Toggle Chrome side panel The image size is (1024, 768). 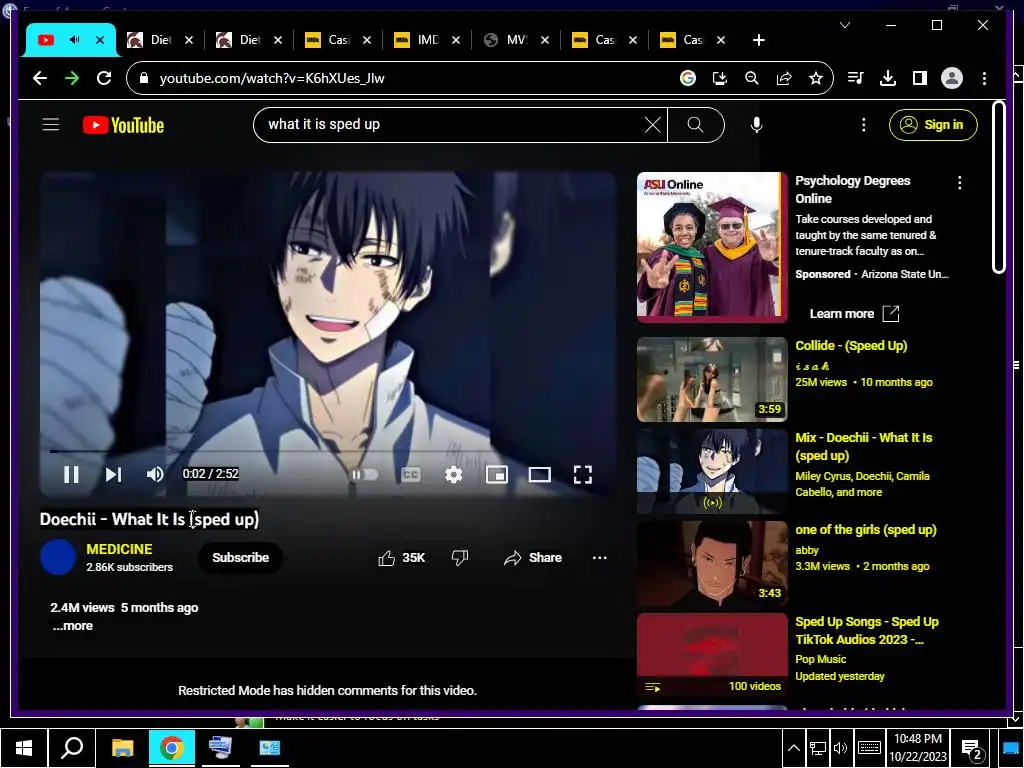point(920,78)
